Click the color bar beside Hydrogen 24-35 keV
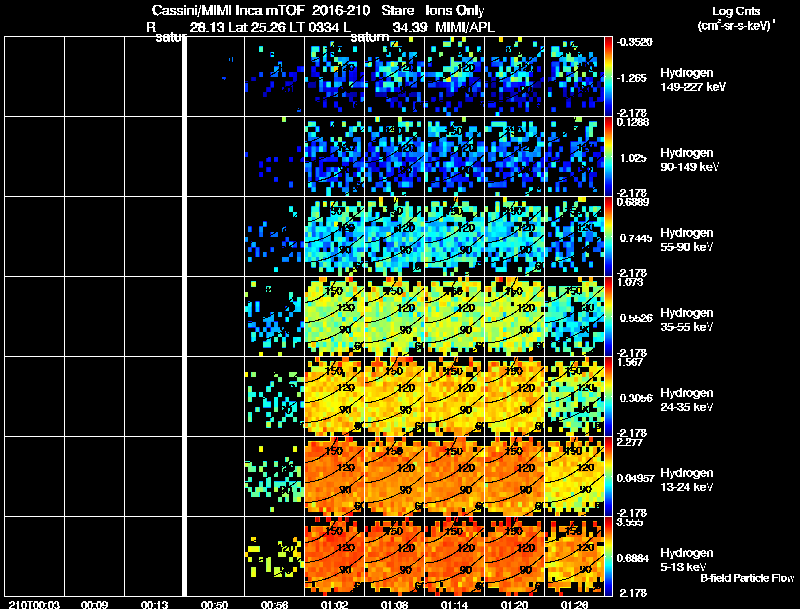Image resolution: width=800 pixels, height=609 pixels. [x=608, y=397]
